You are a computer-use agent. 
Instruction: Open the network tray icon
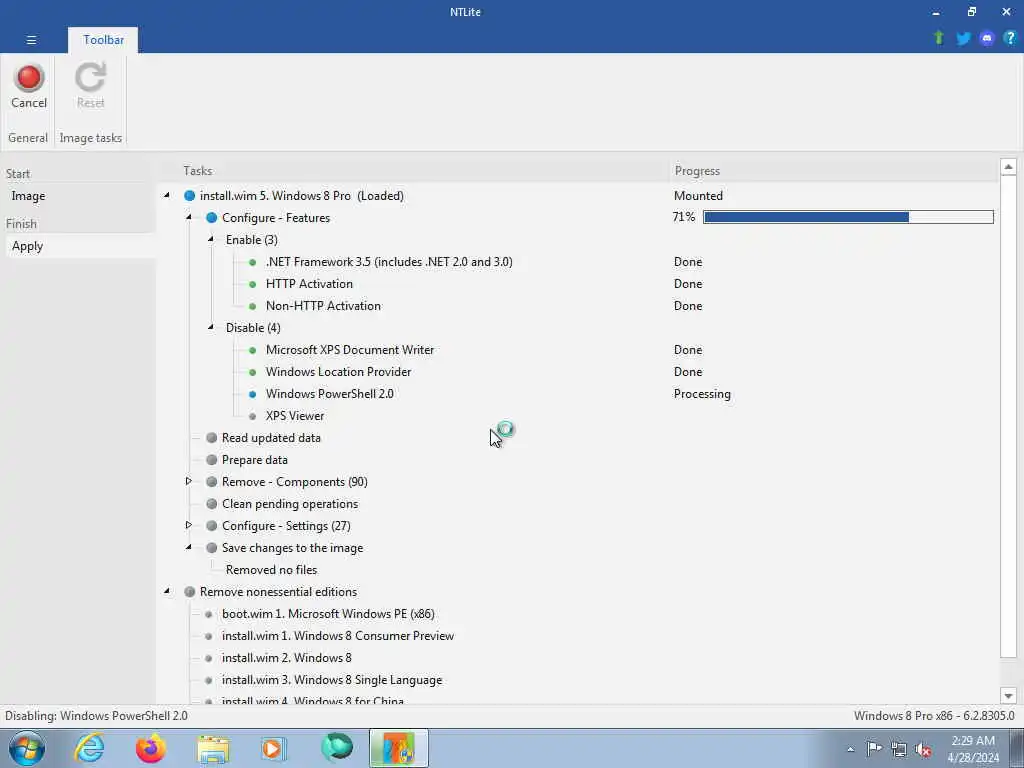click(x=899, y=749)
